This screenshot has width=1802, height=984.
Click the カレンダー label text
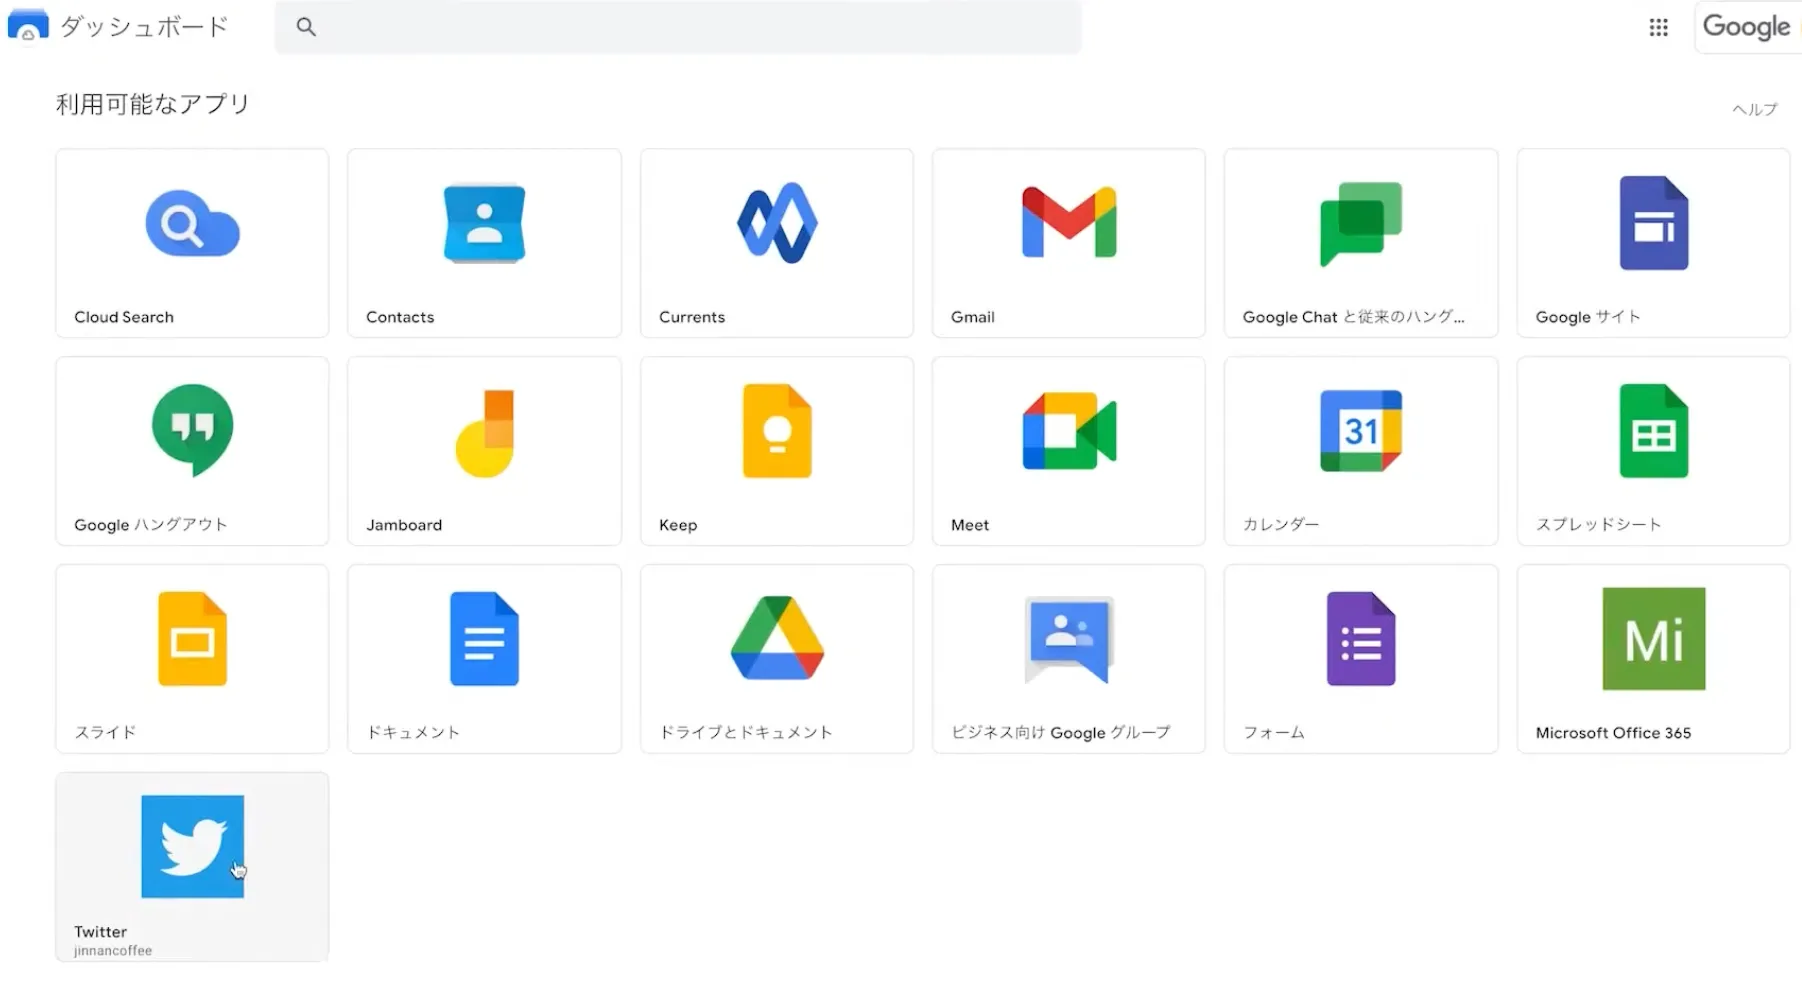coord(1281,525)
